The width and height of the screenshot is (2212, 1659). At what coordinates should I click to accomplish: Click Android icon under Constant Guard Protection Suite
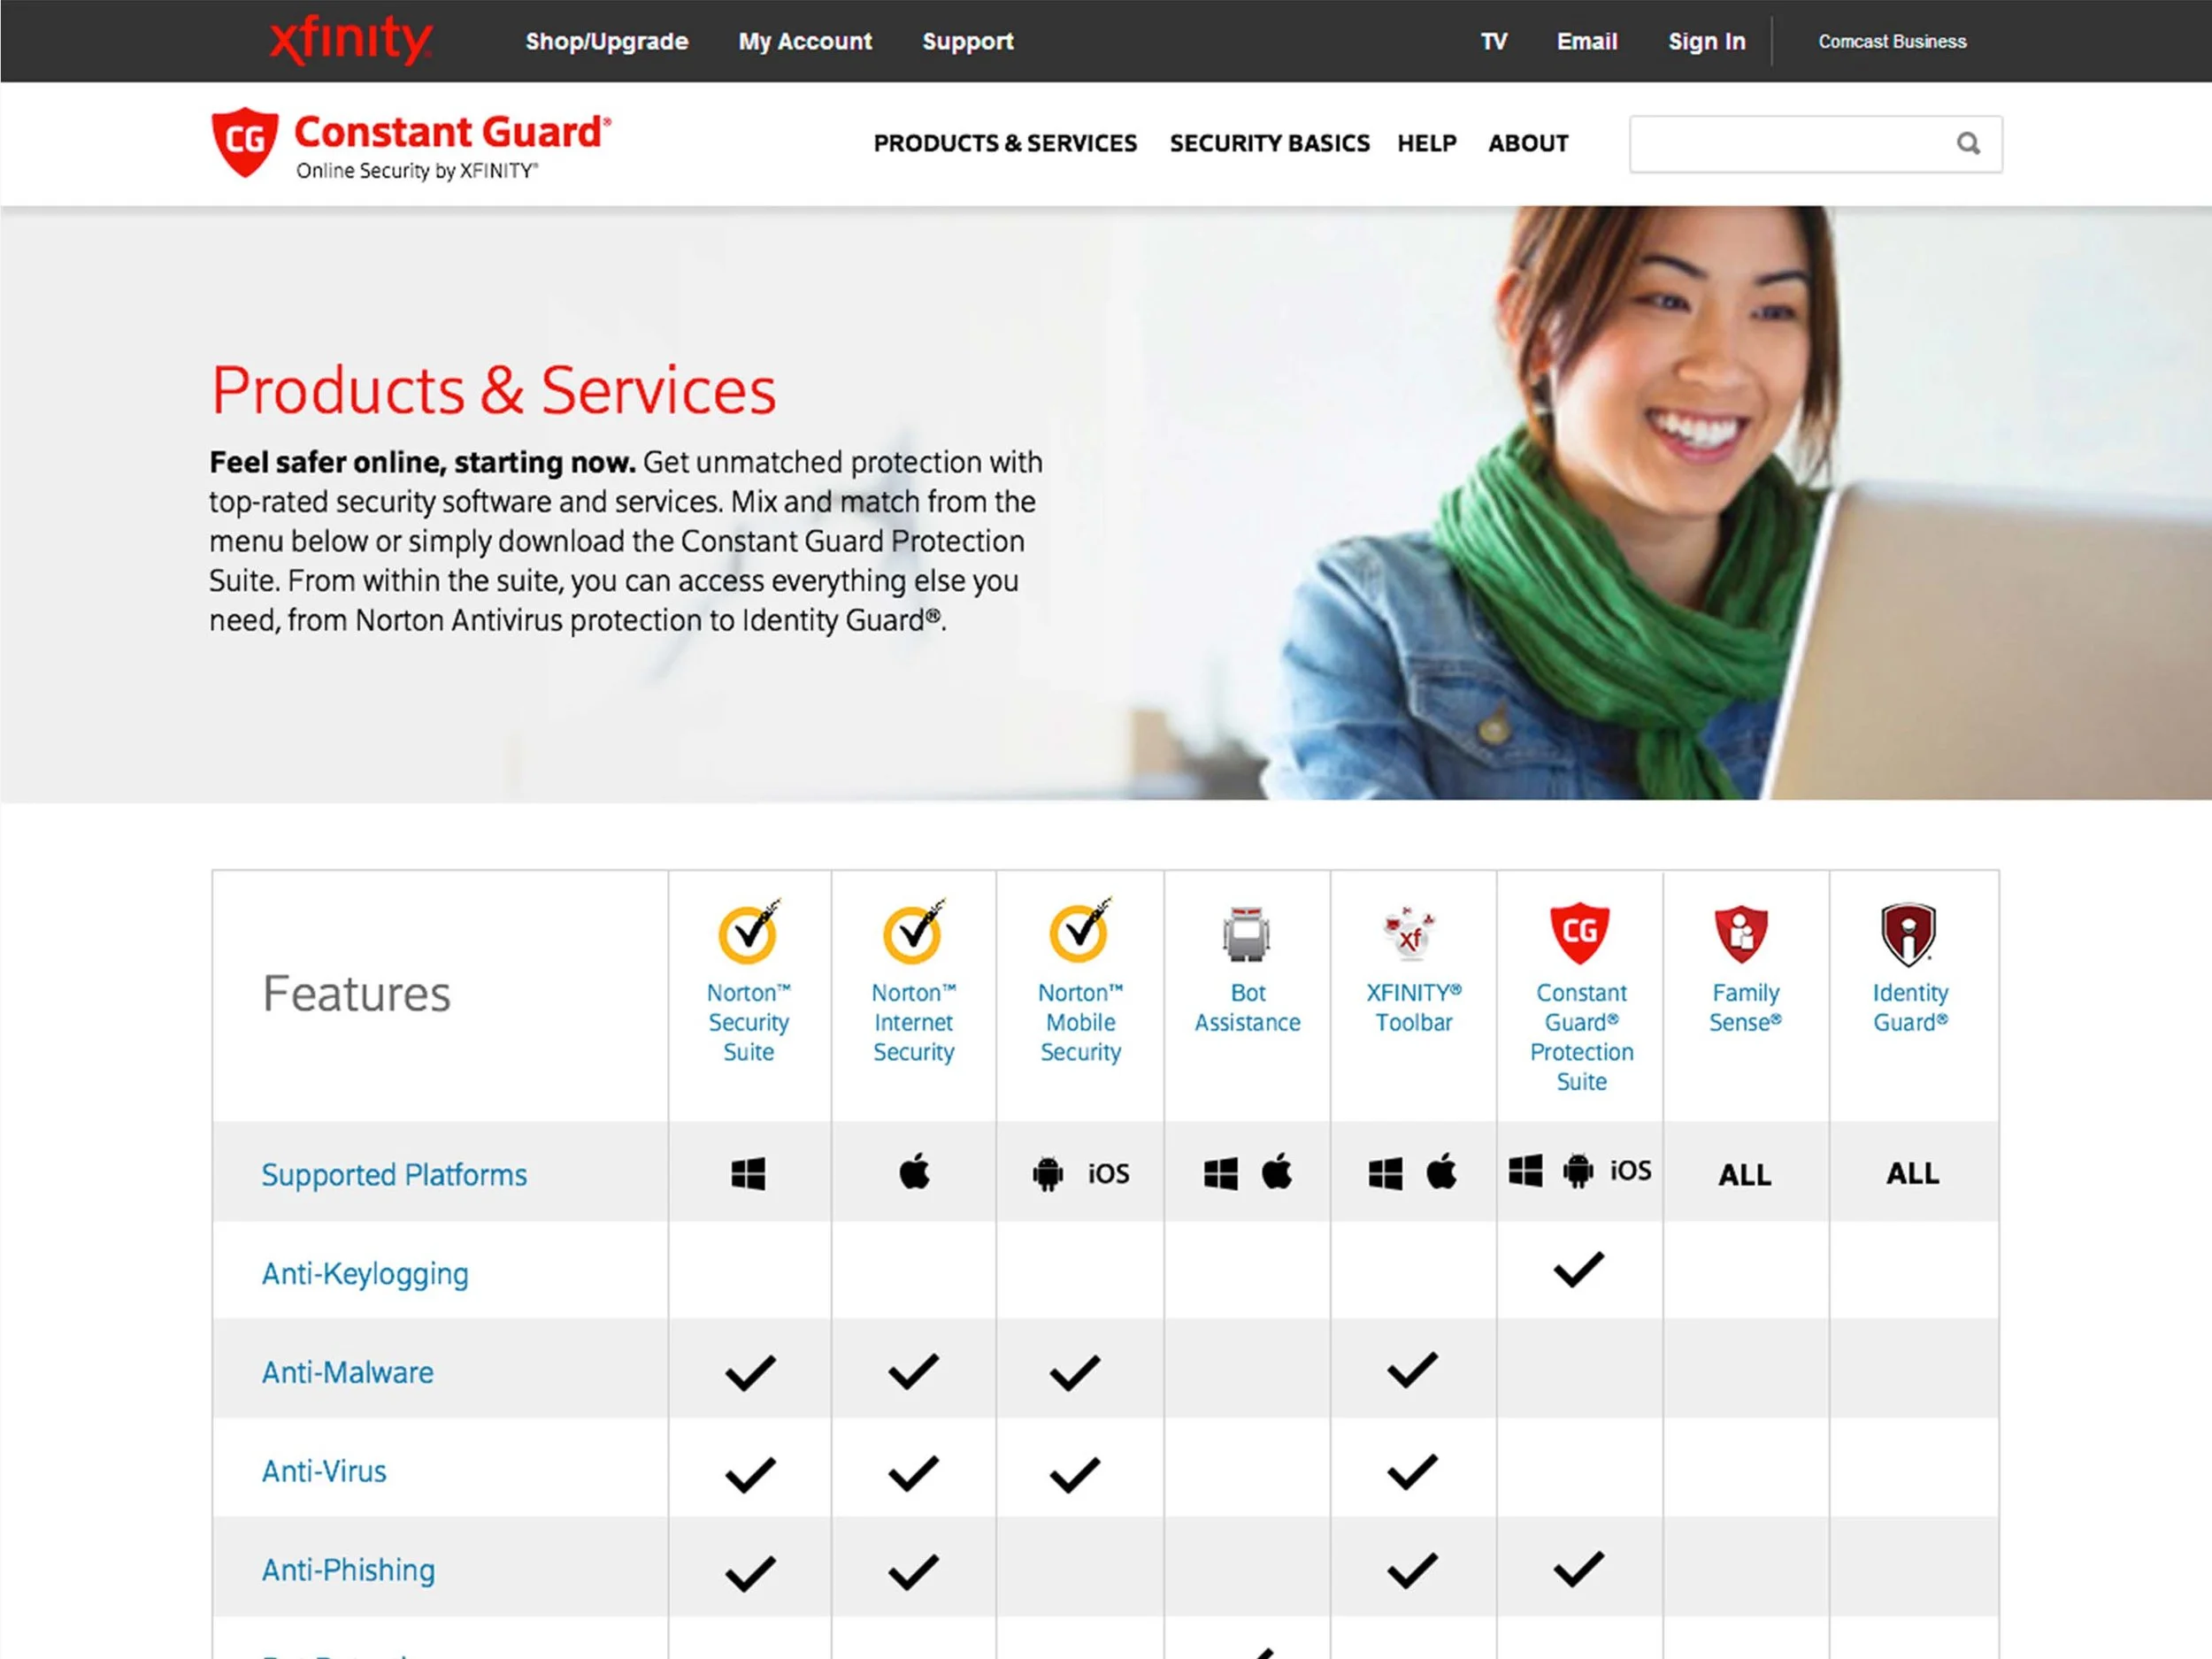tap(1578, 1171)
